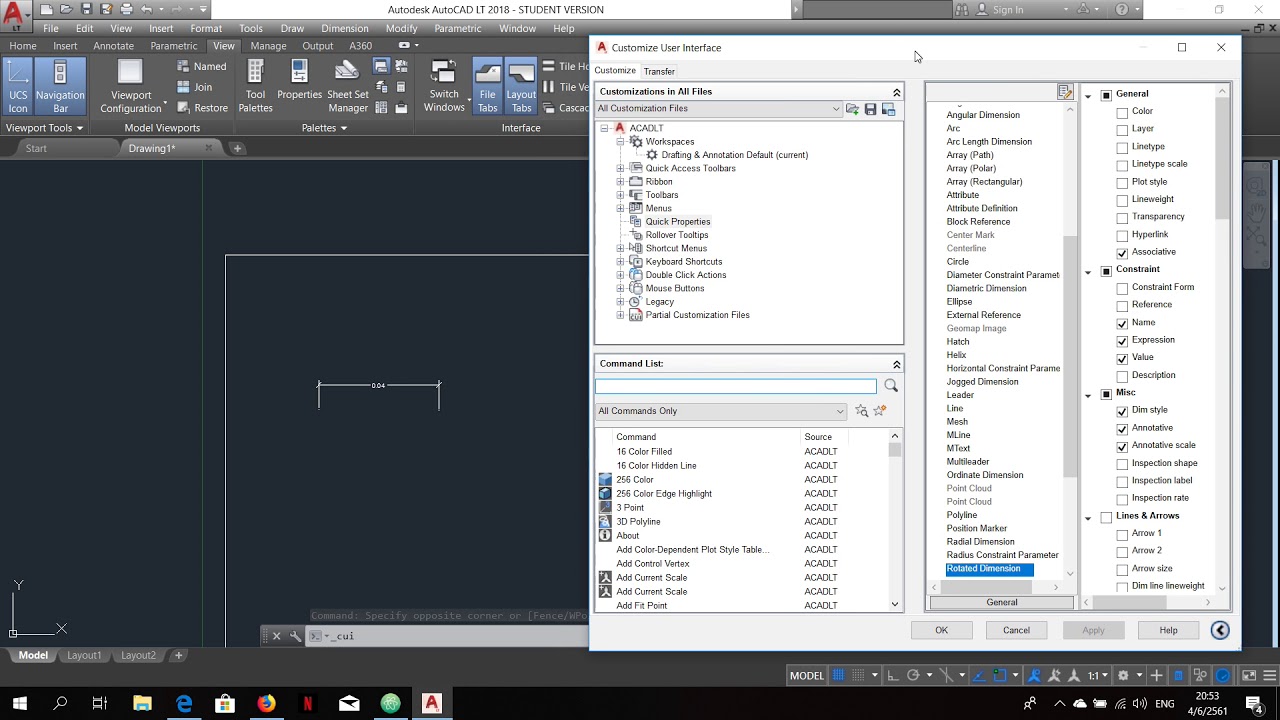1280x720 pixels.
Task: Click Switch Windows ribbon icon
Action: coord(444,87)
